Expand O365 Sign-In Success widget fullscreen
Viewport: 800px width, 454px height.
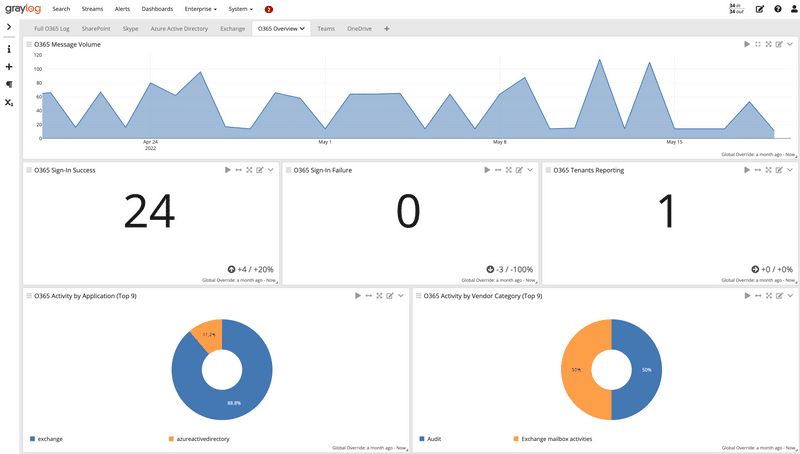coord(249,170)
